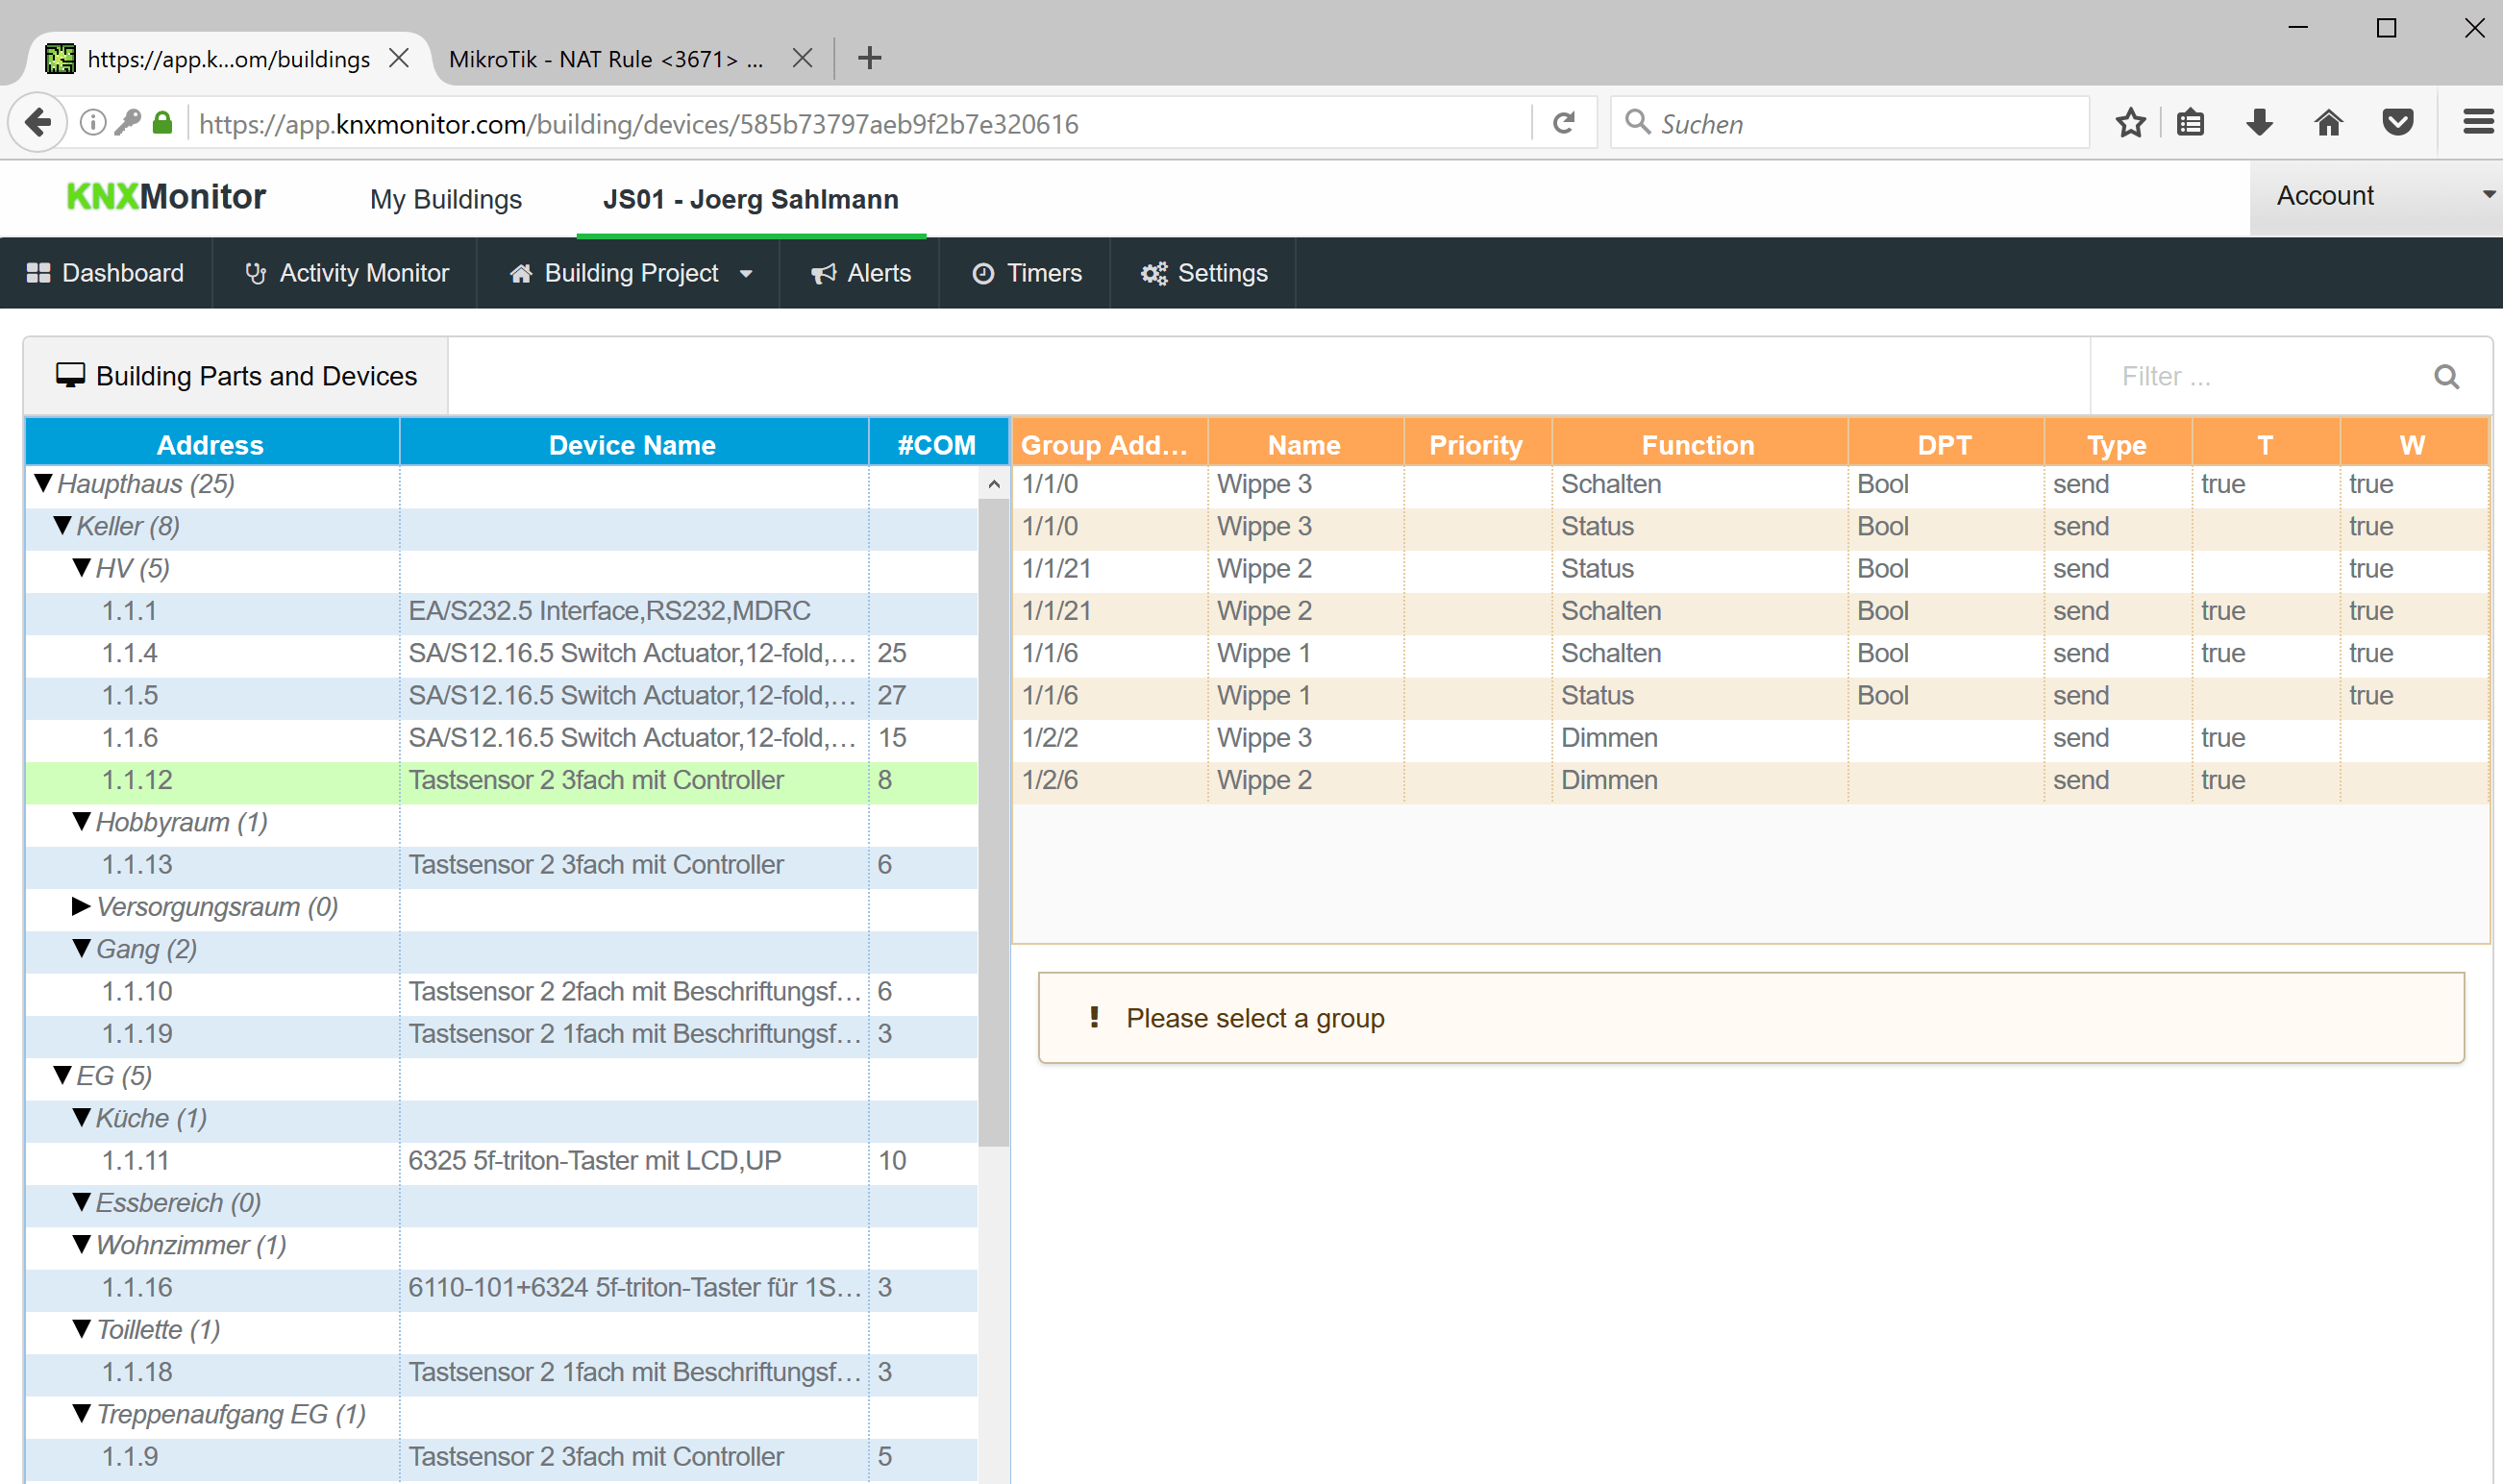
Task: Open the Timers menu item
Action: [x=1026, y=273]
